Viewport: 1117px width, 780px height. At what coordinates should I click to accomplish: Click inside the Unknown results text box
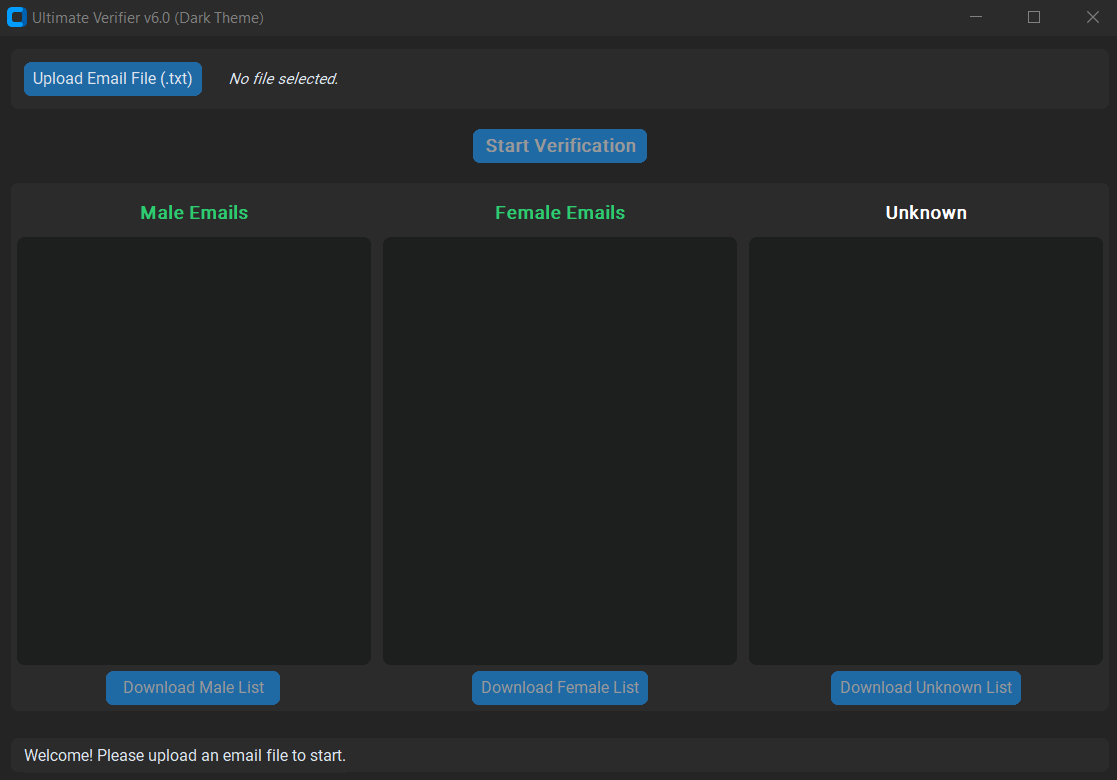click(926, 450)
